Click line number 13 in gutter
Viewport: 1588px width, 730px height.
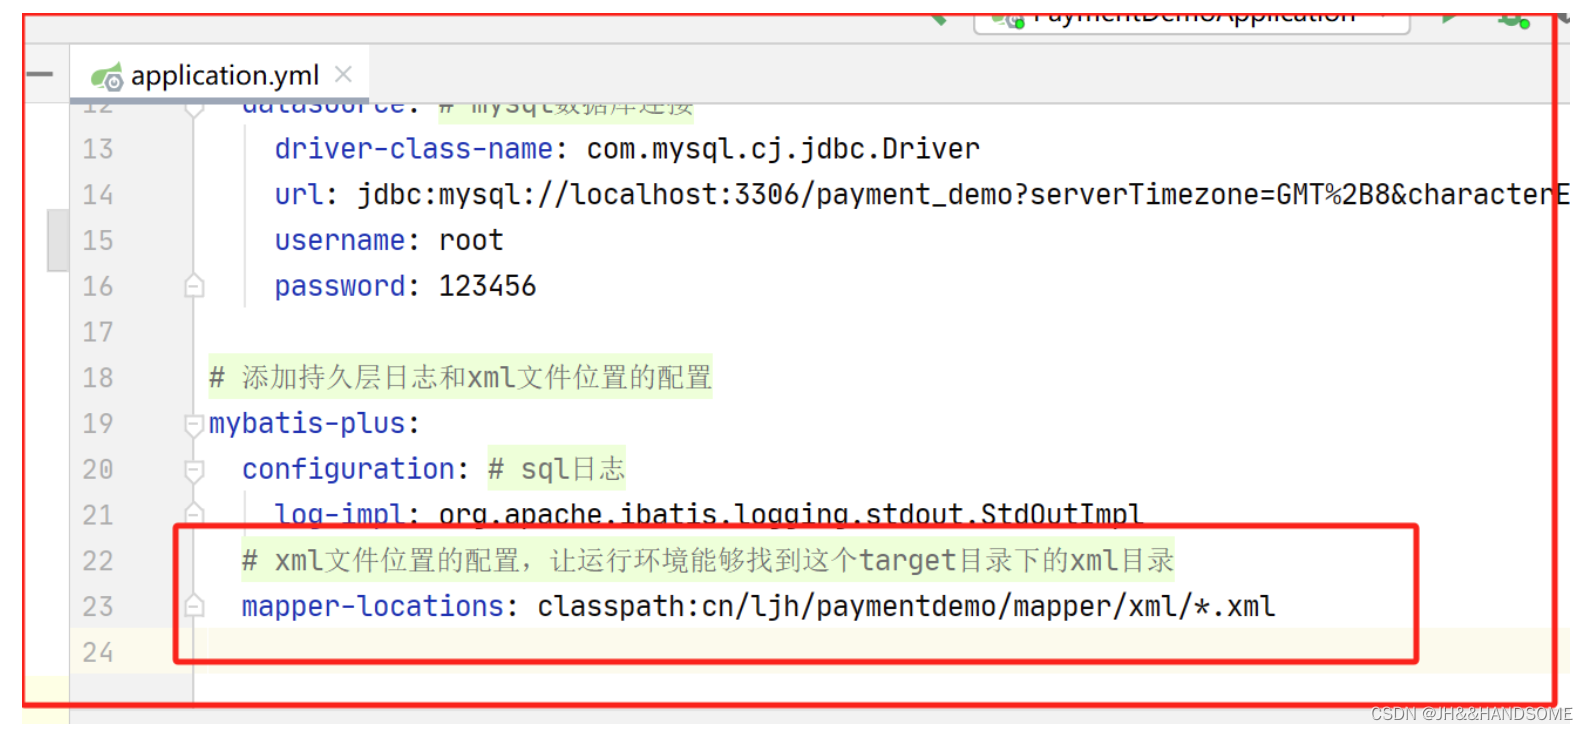click(98, 149)
